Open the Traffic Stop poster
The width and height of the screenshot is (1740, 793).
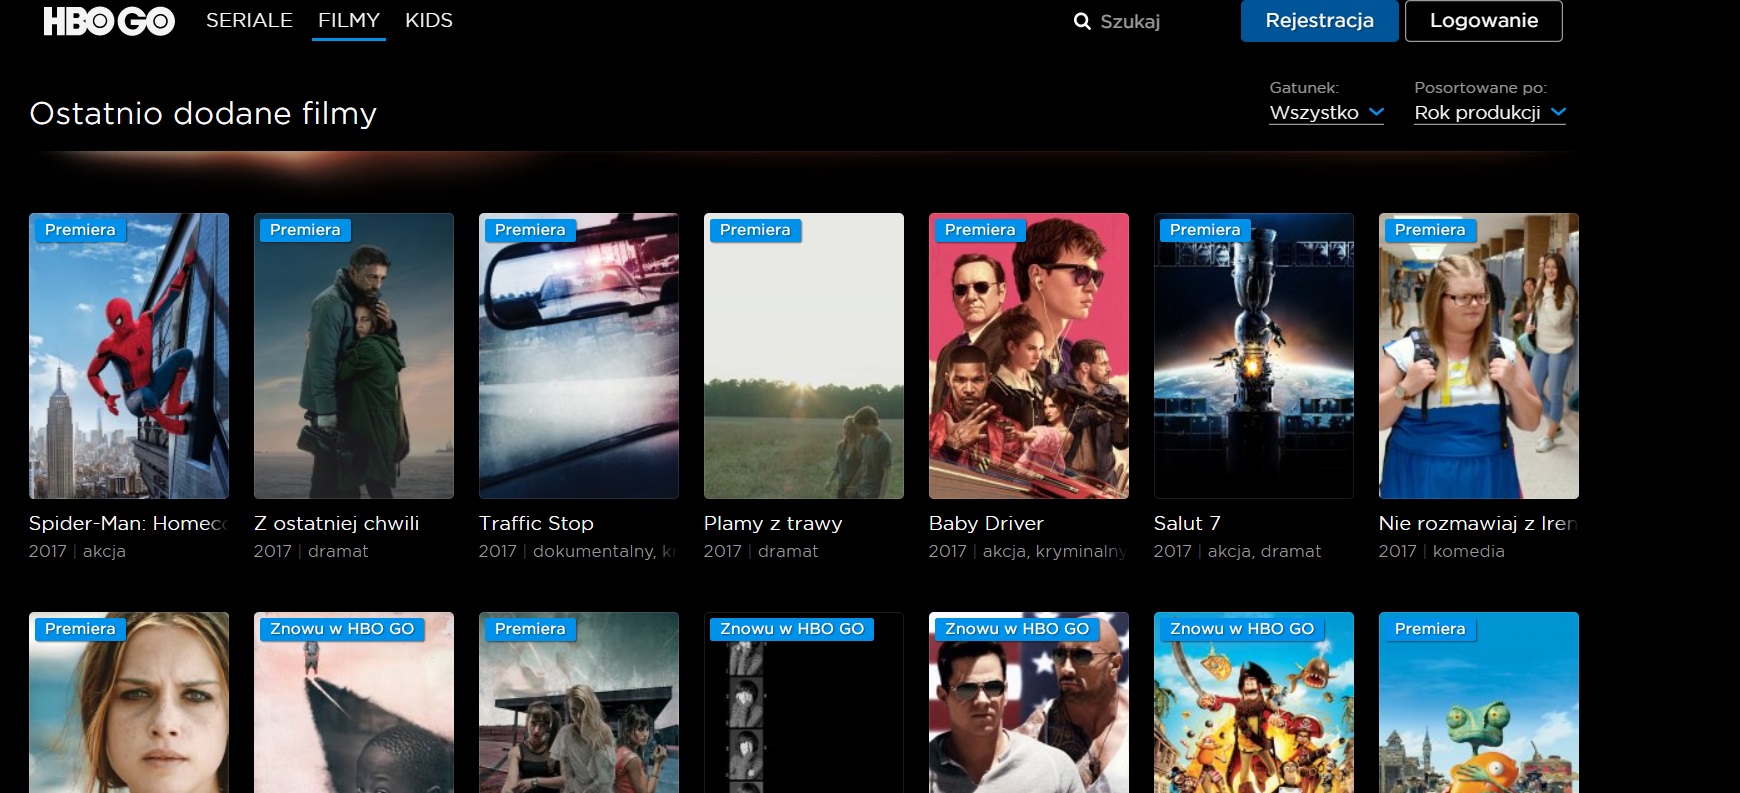click(579, 356)
